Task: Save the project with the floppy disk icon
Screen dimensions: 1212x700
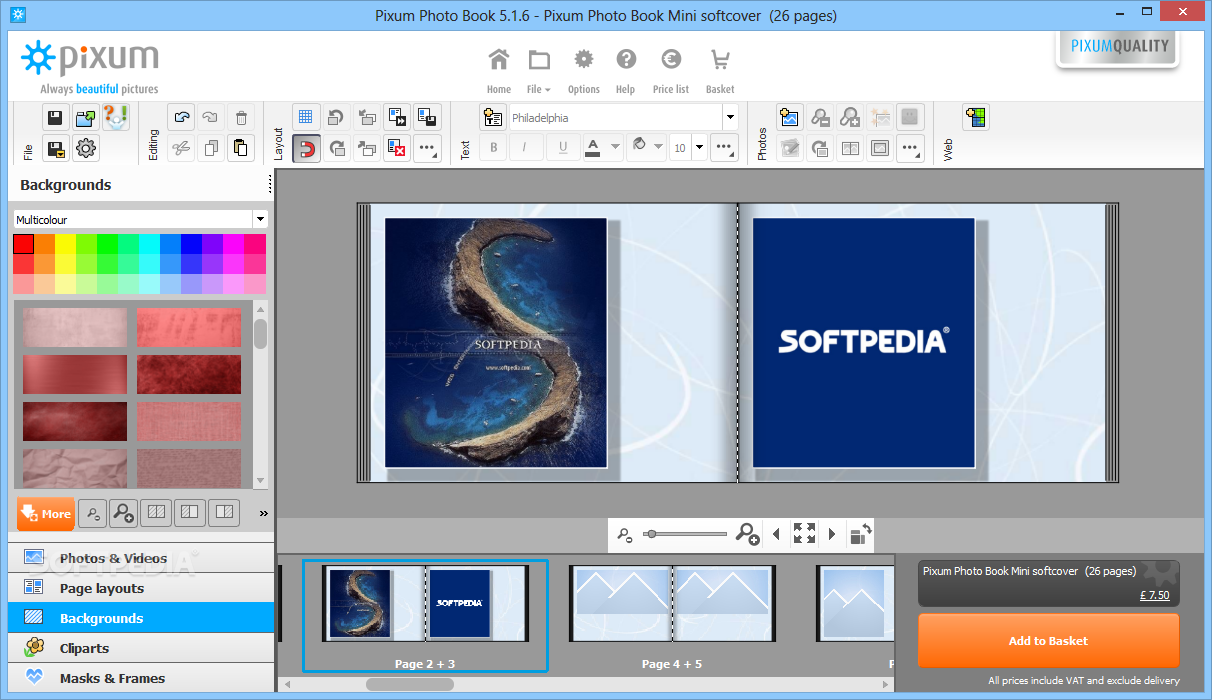Action: 55,117
